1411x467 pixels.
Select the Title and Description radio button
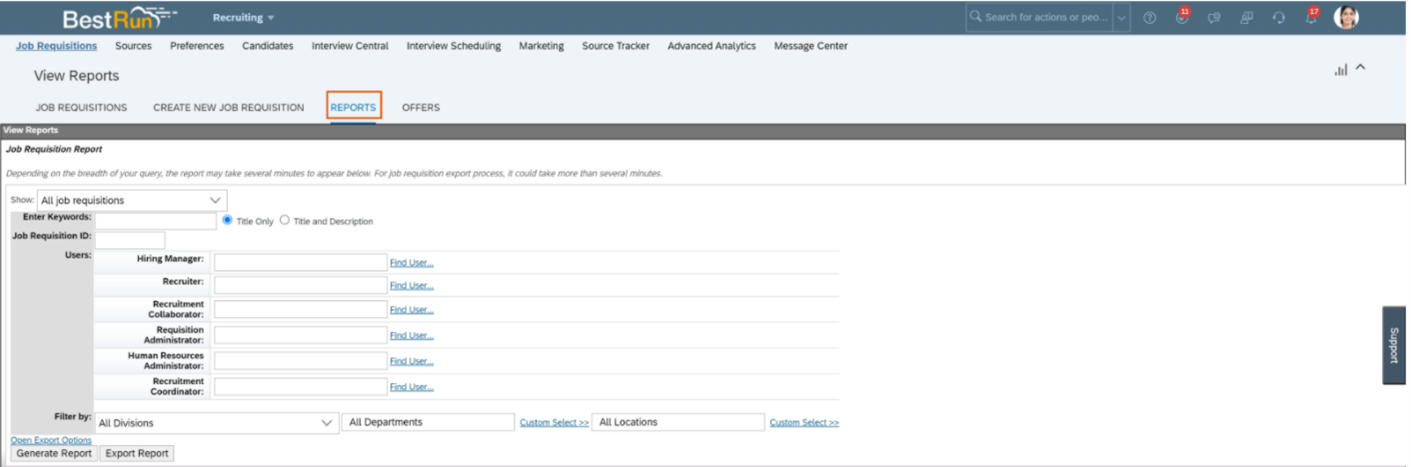pos(285,220)
